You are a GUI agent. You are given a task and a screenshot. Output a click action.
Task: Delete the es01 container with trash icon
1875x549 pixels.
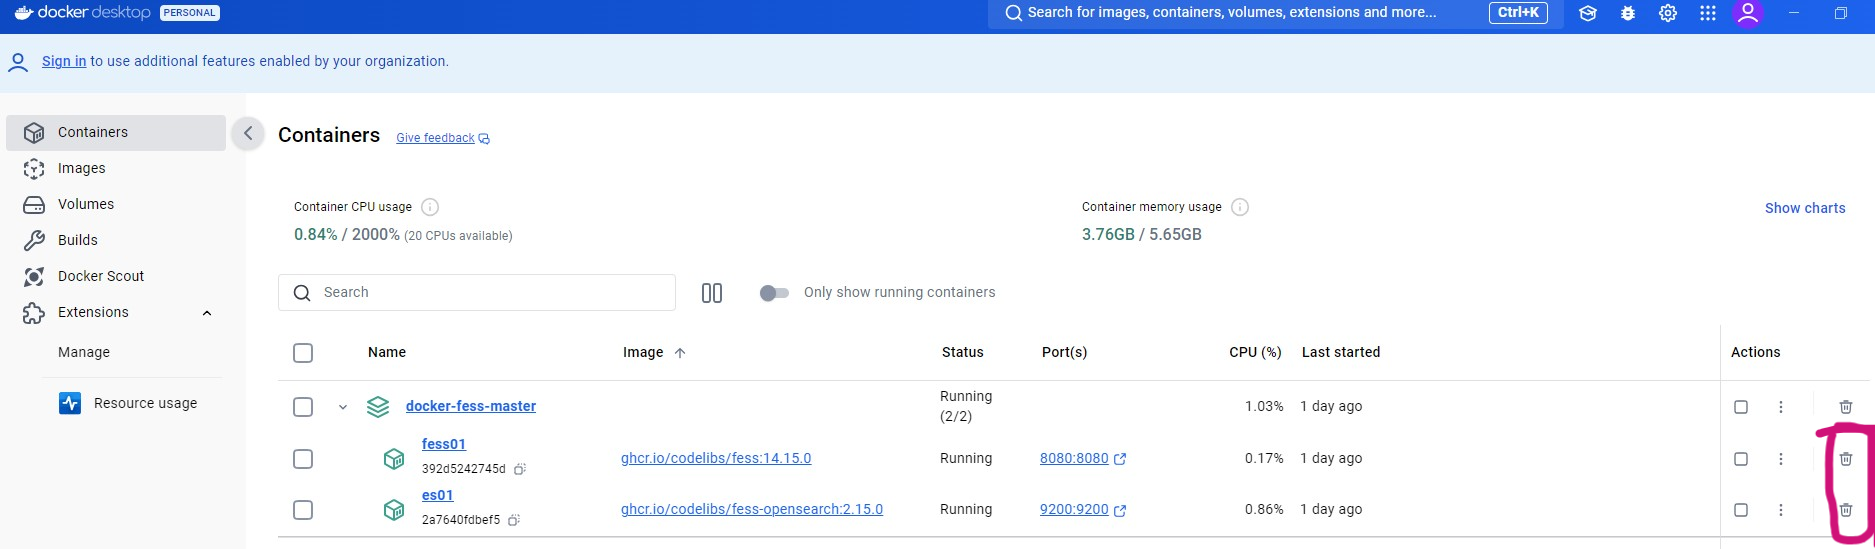pyautogui.click(x=1846, y=510)
